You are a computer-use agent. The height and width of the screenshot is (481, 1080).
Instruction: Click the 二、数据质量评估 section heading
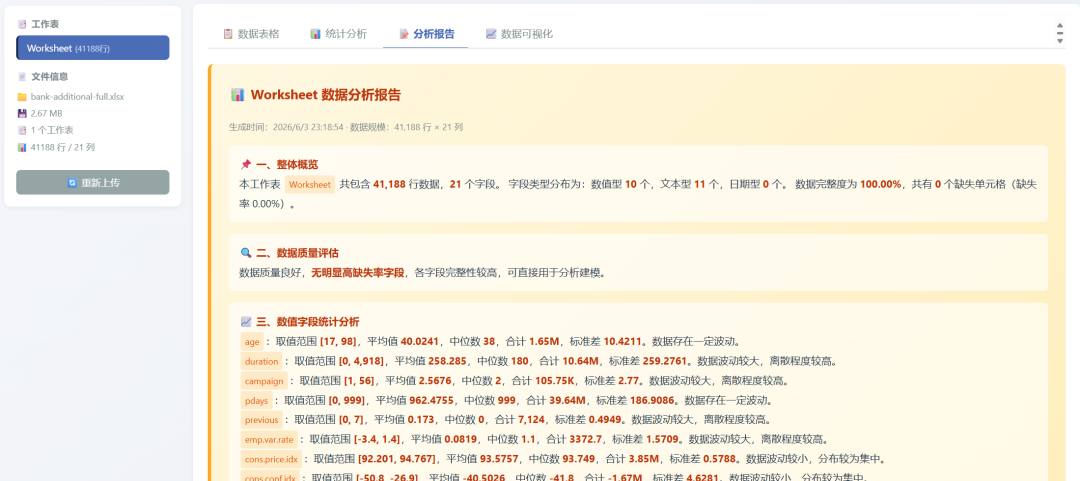click(x=298, y=253)
